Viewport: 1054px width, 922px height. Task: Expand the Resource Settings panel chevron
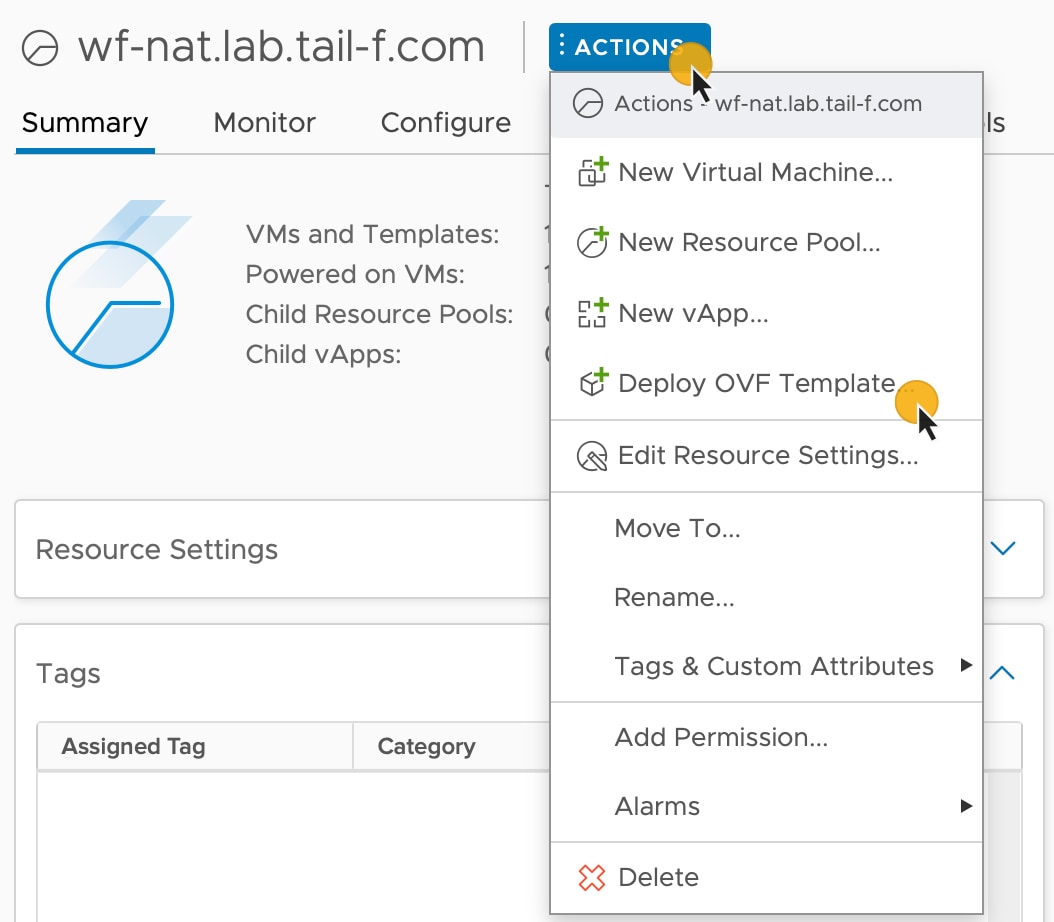(1002, 548)
